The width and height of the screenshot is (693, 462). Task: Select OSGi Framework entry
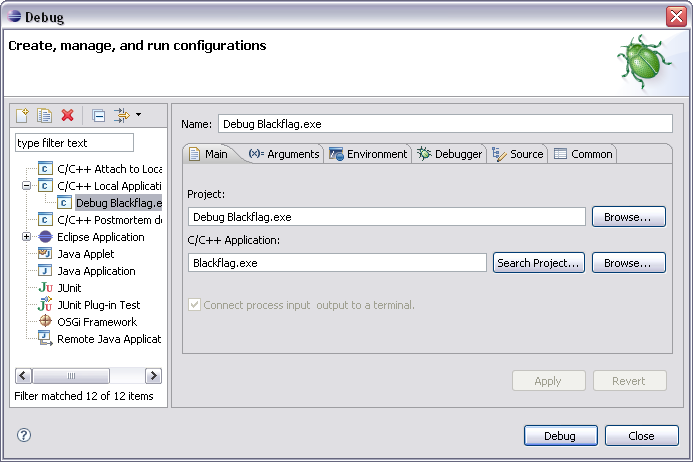97,321
